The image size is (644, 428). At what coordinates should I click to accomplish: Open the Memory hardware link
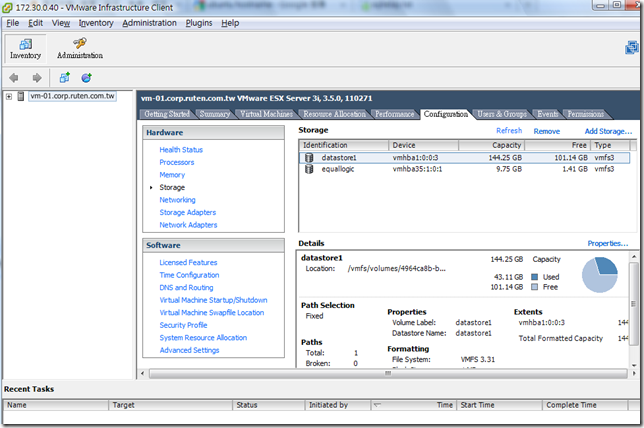click(x=172, y=175)
